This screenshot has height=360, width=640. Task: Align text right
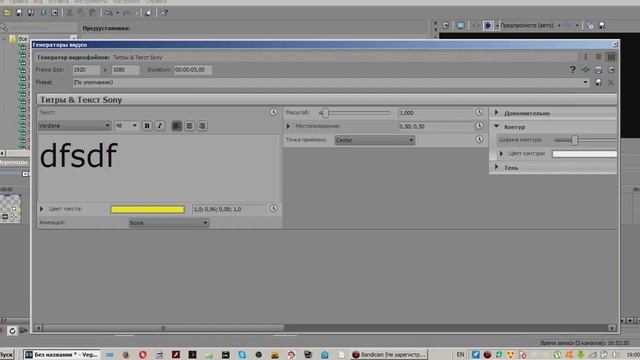click(x=202, y=126)
